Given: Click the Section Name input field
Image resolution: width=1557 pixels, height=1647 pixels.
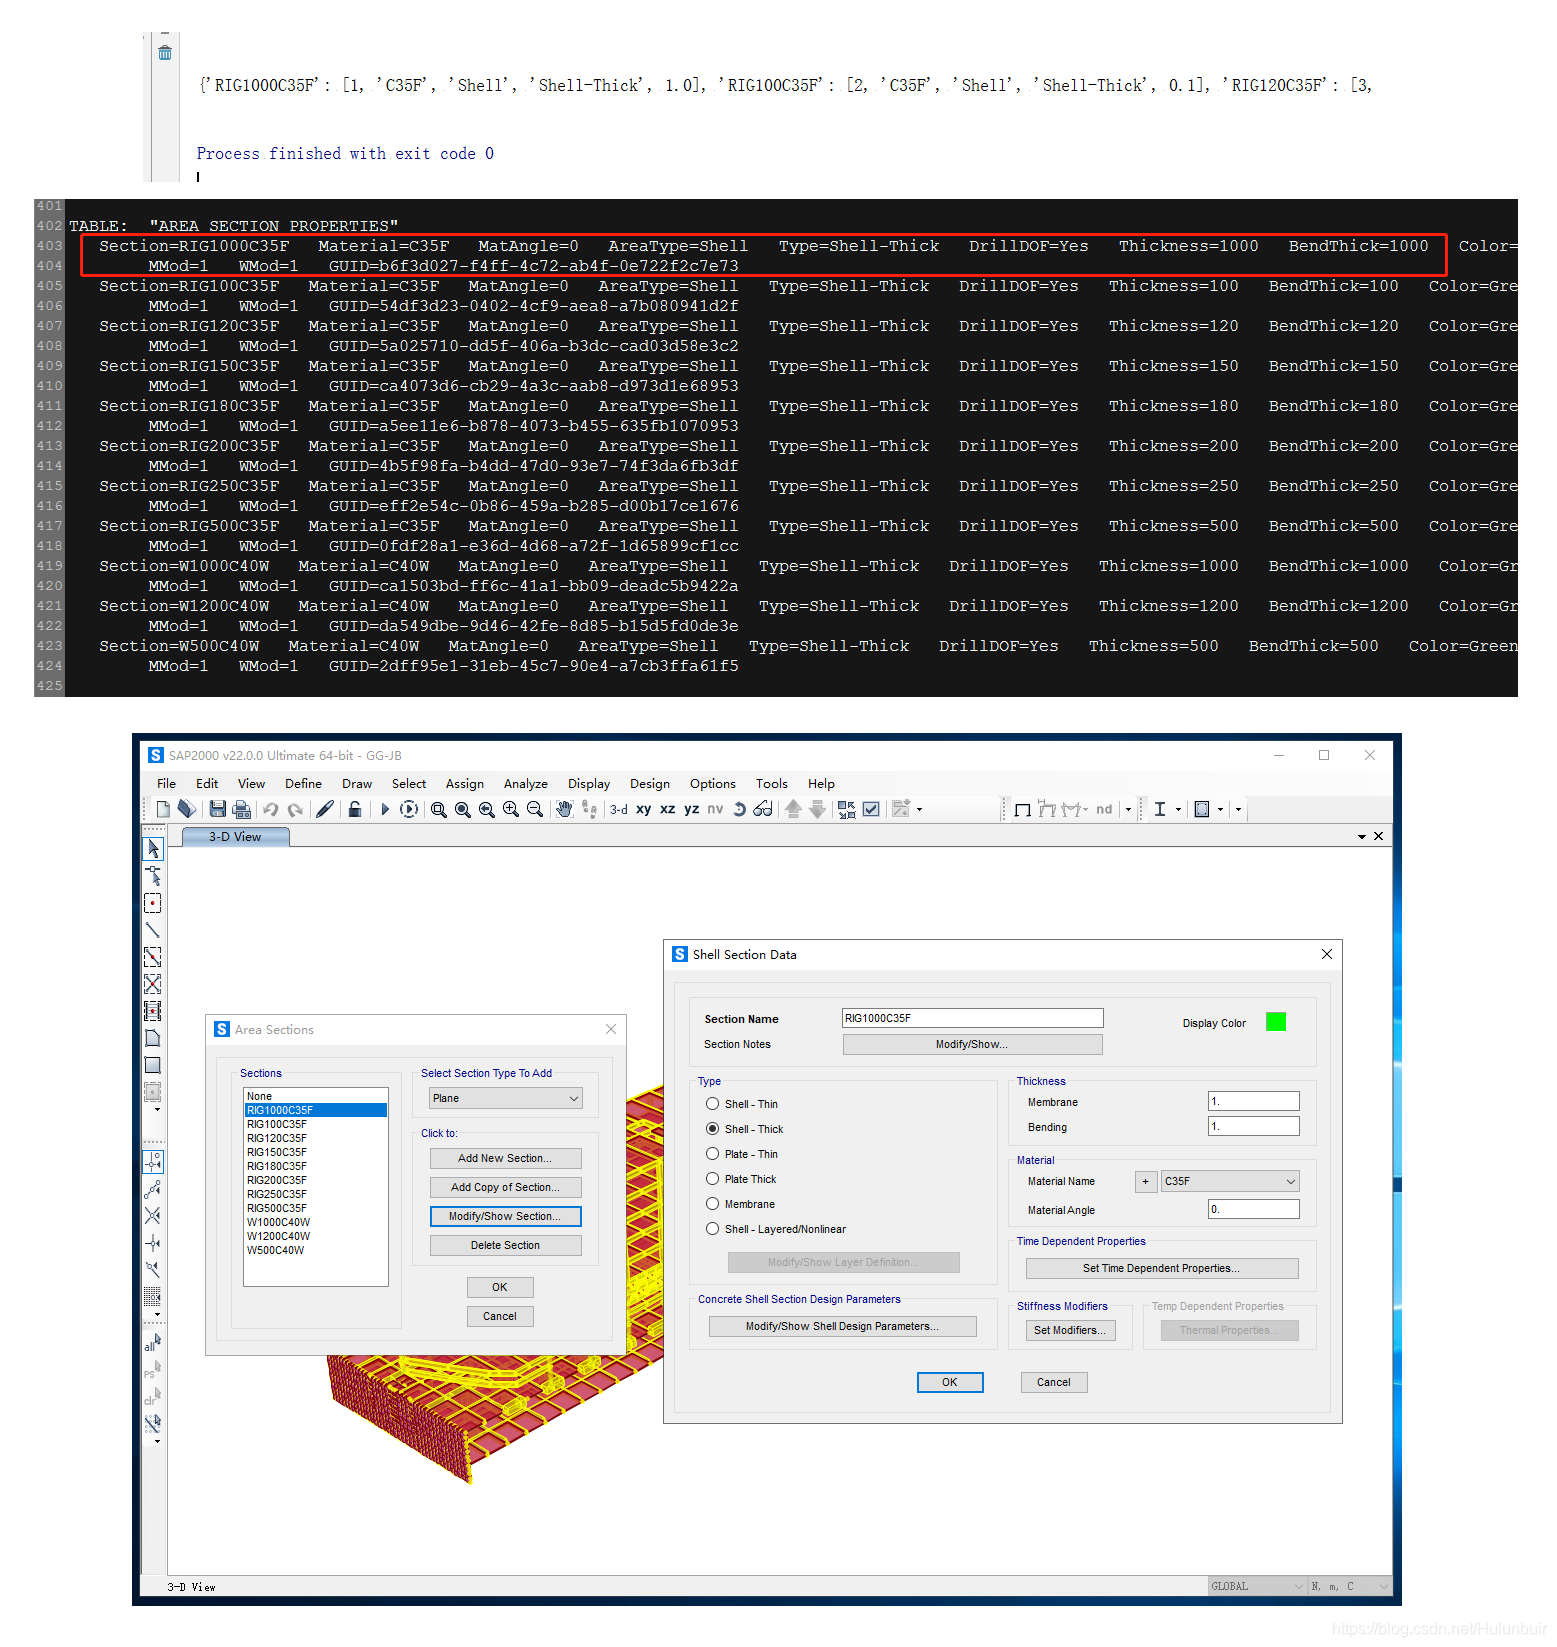Looking at the screenshot, I should (972, 1018).
